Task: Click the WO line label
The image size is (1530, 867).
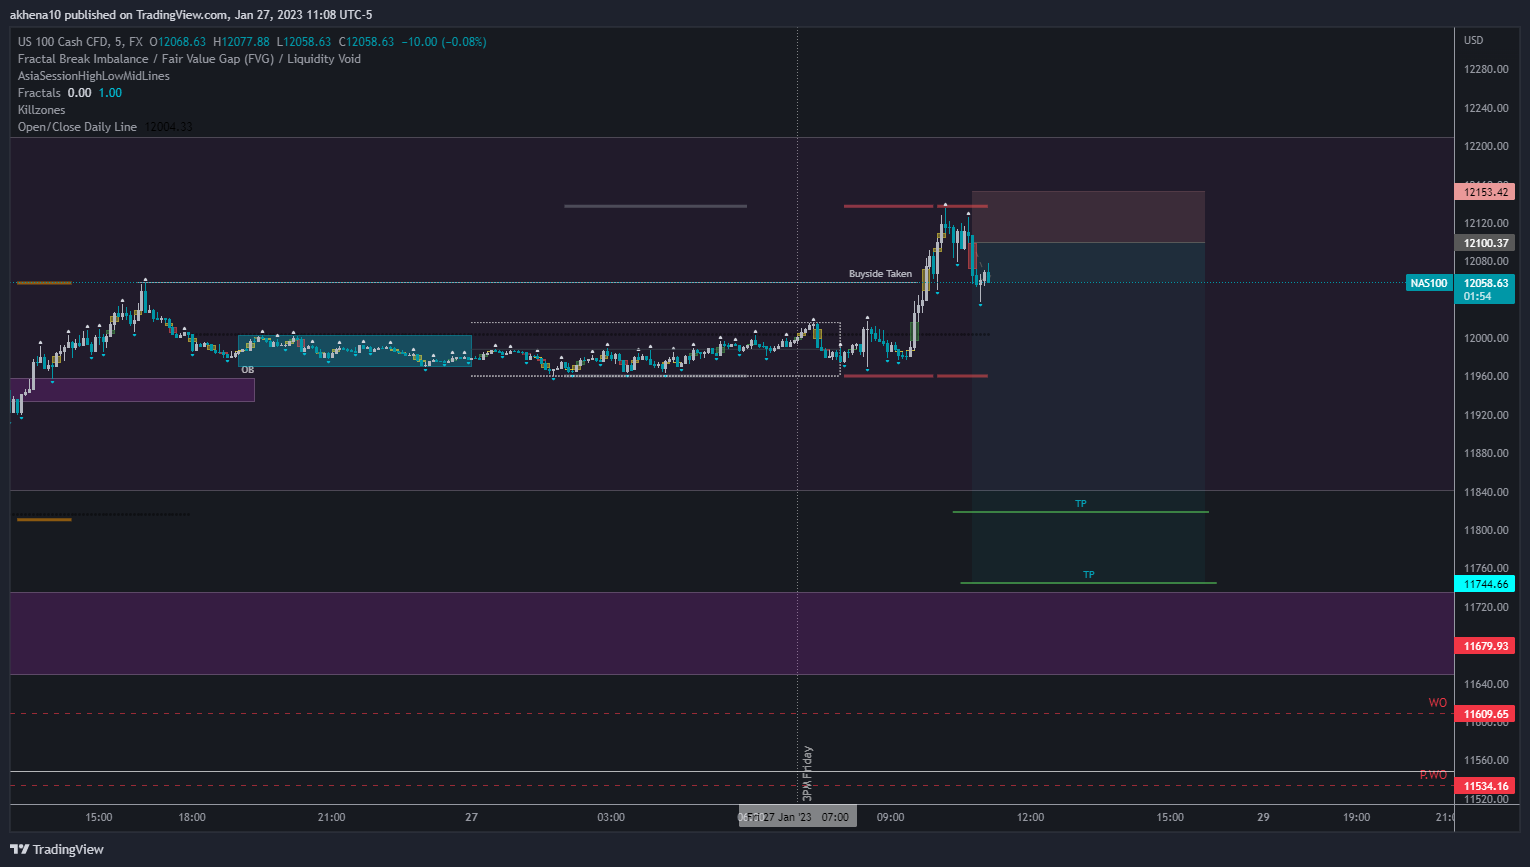Action: [x=1437, y=703]
